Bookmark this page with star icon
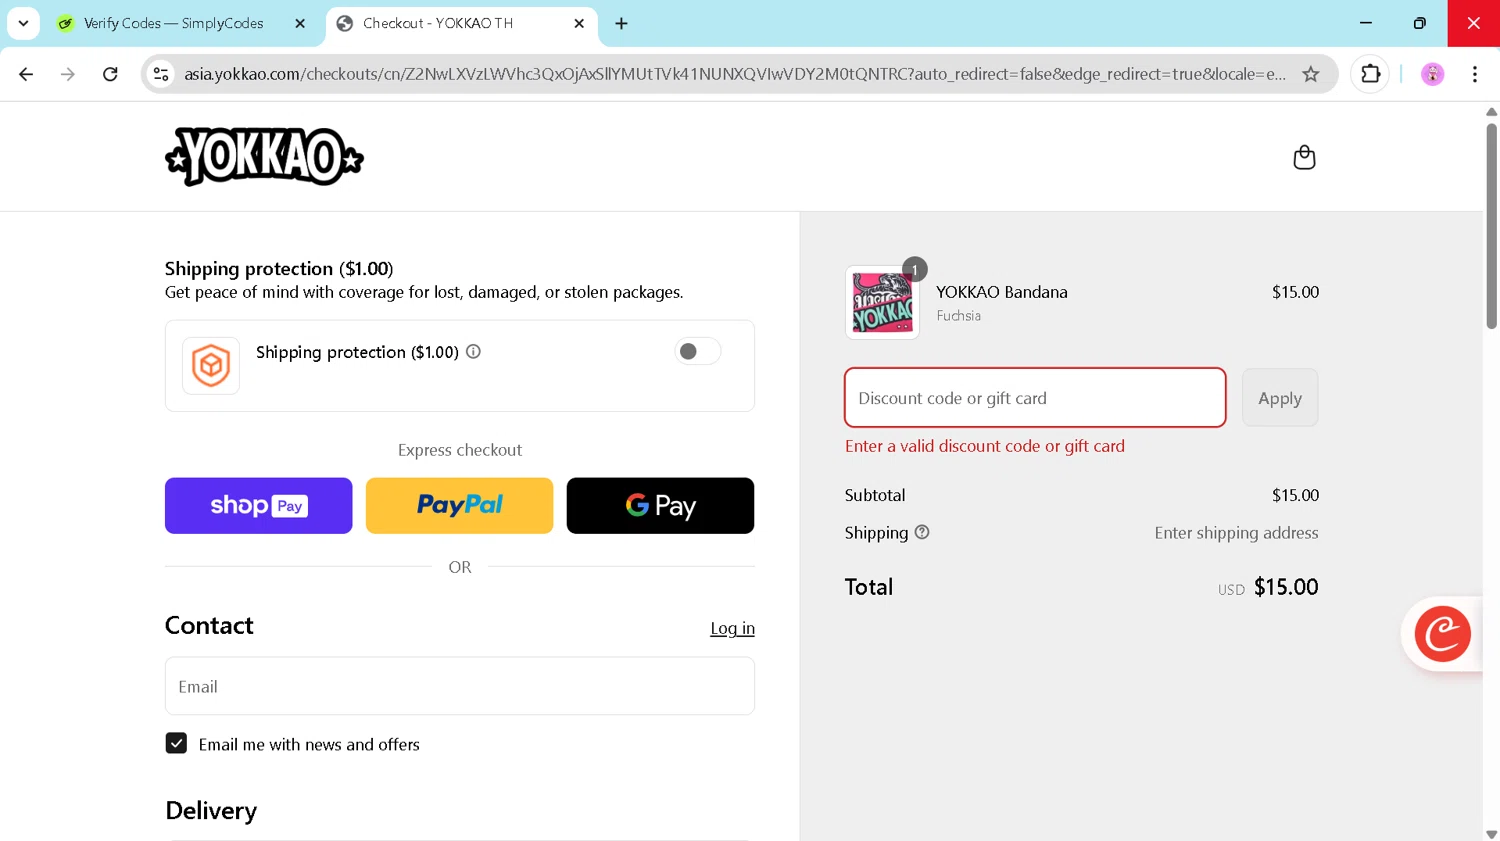The width and height of the screenshot is (1500, 841). (1310, 74)
